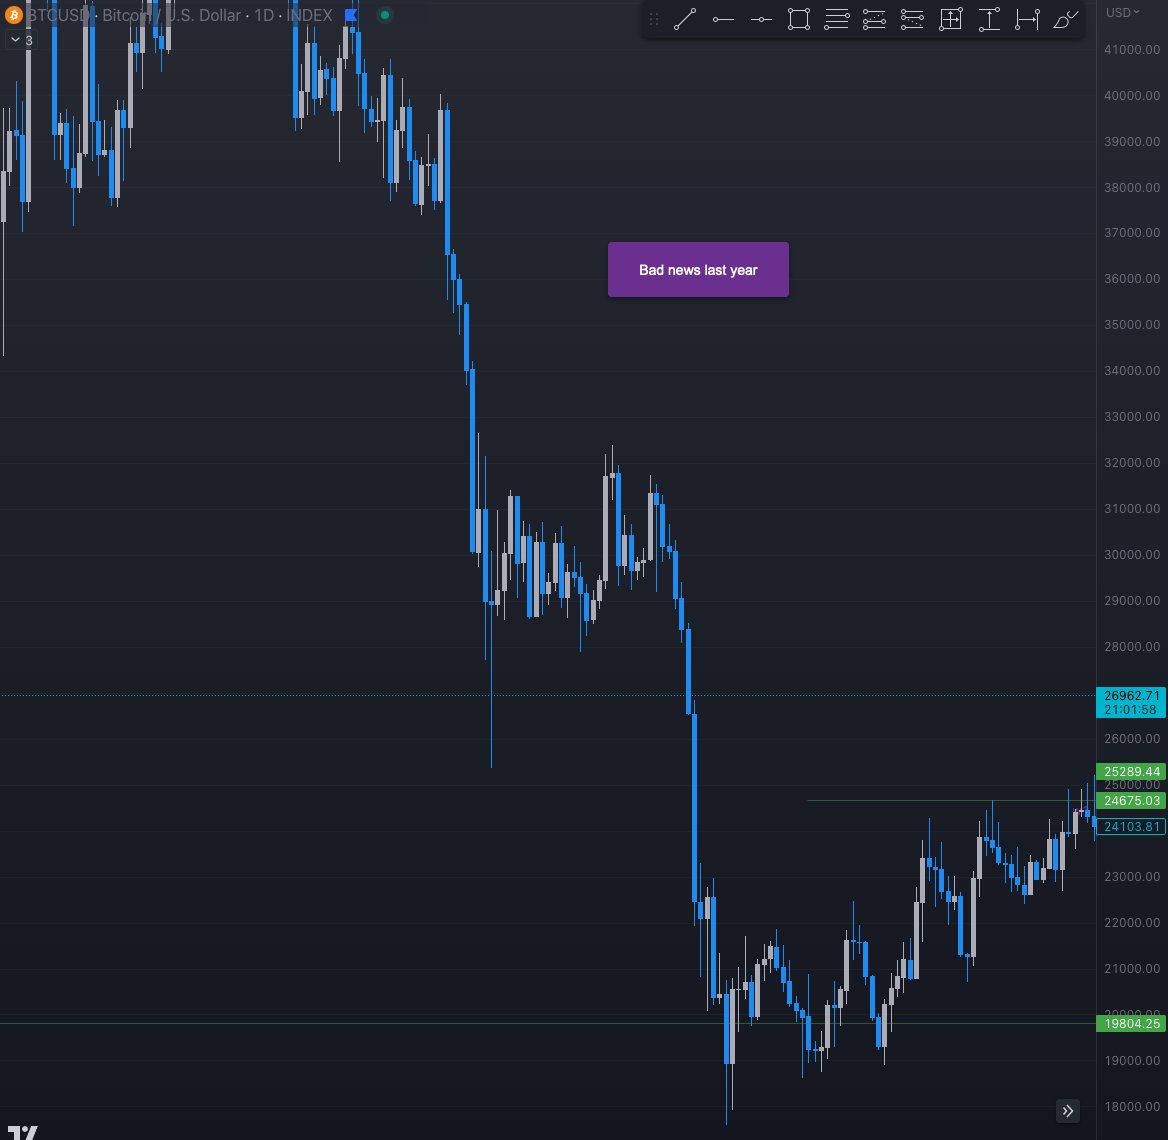1168x1140 pixels.
Task: Click the 35000.00 price axis label
Action: (1132, 325)
